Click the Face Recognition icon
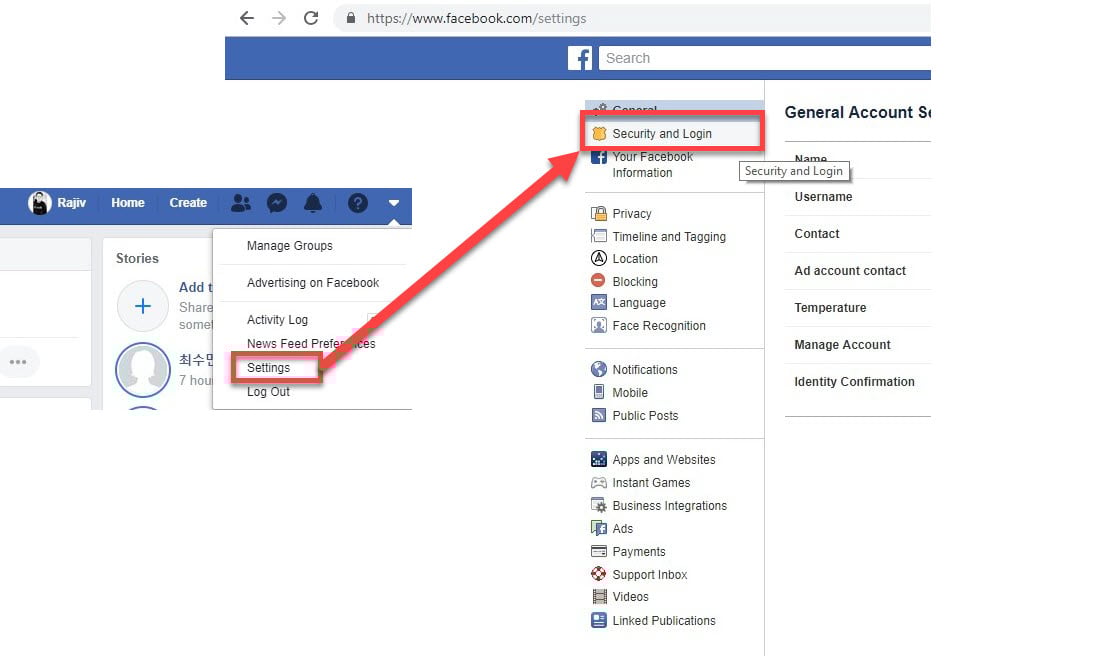Viewport: 1112px width, 656px height. [x=599, y=326]
